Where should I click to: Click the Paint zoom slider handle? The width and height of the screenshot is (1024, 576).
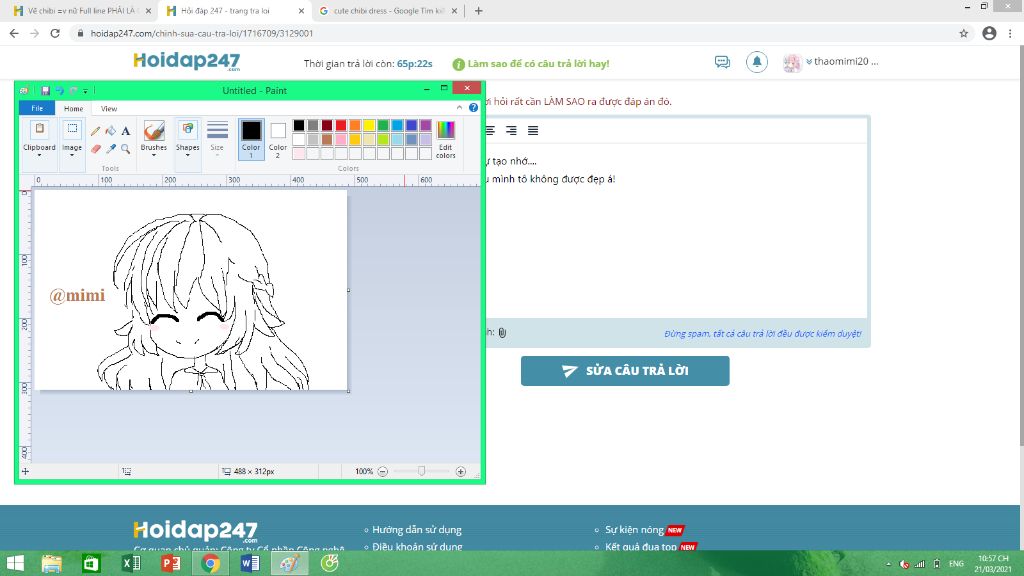point(421,471)
